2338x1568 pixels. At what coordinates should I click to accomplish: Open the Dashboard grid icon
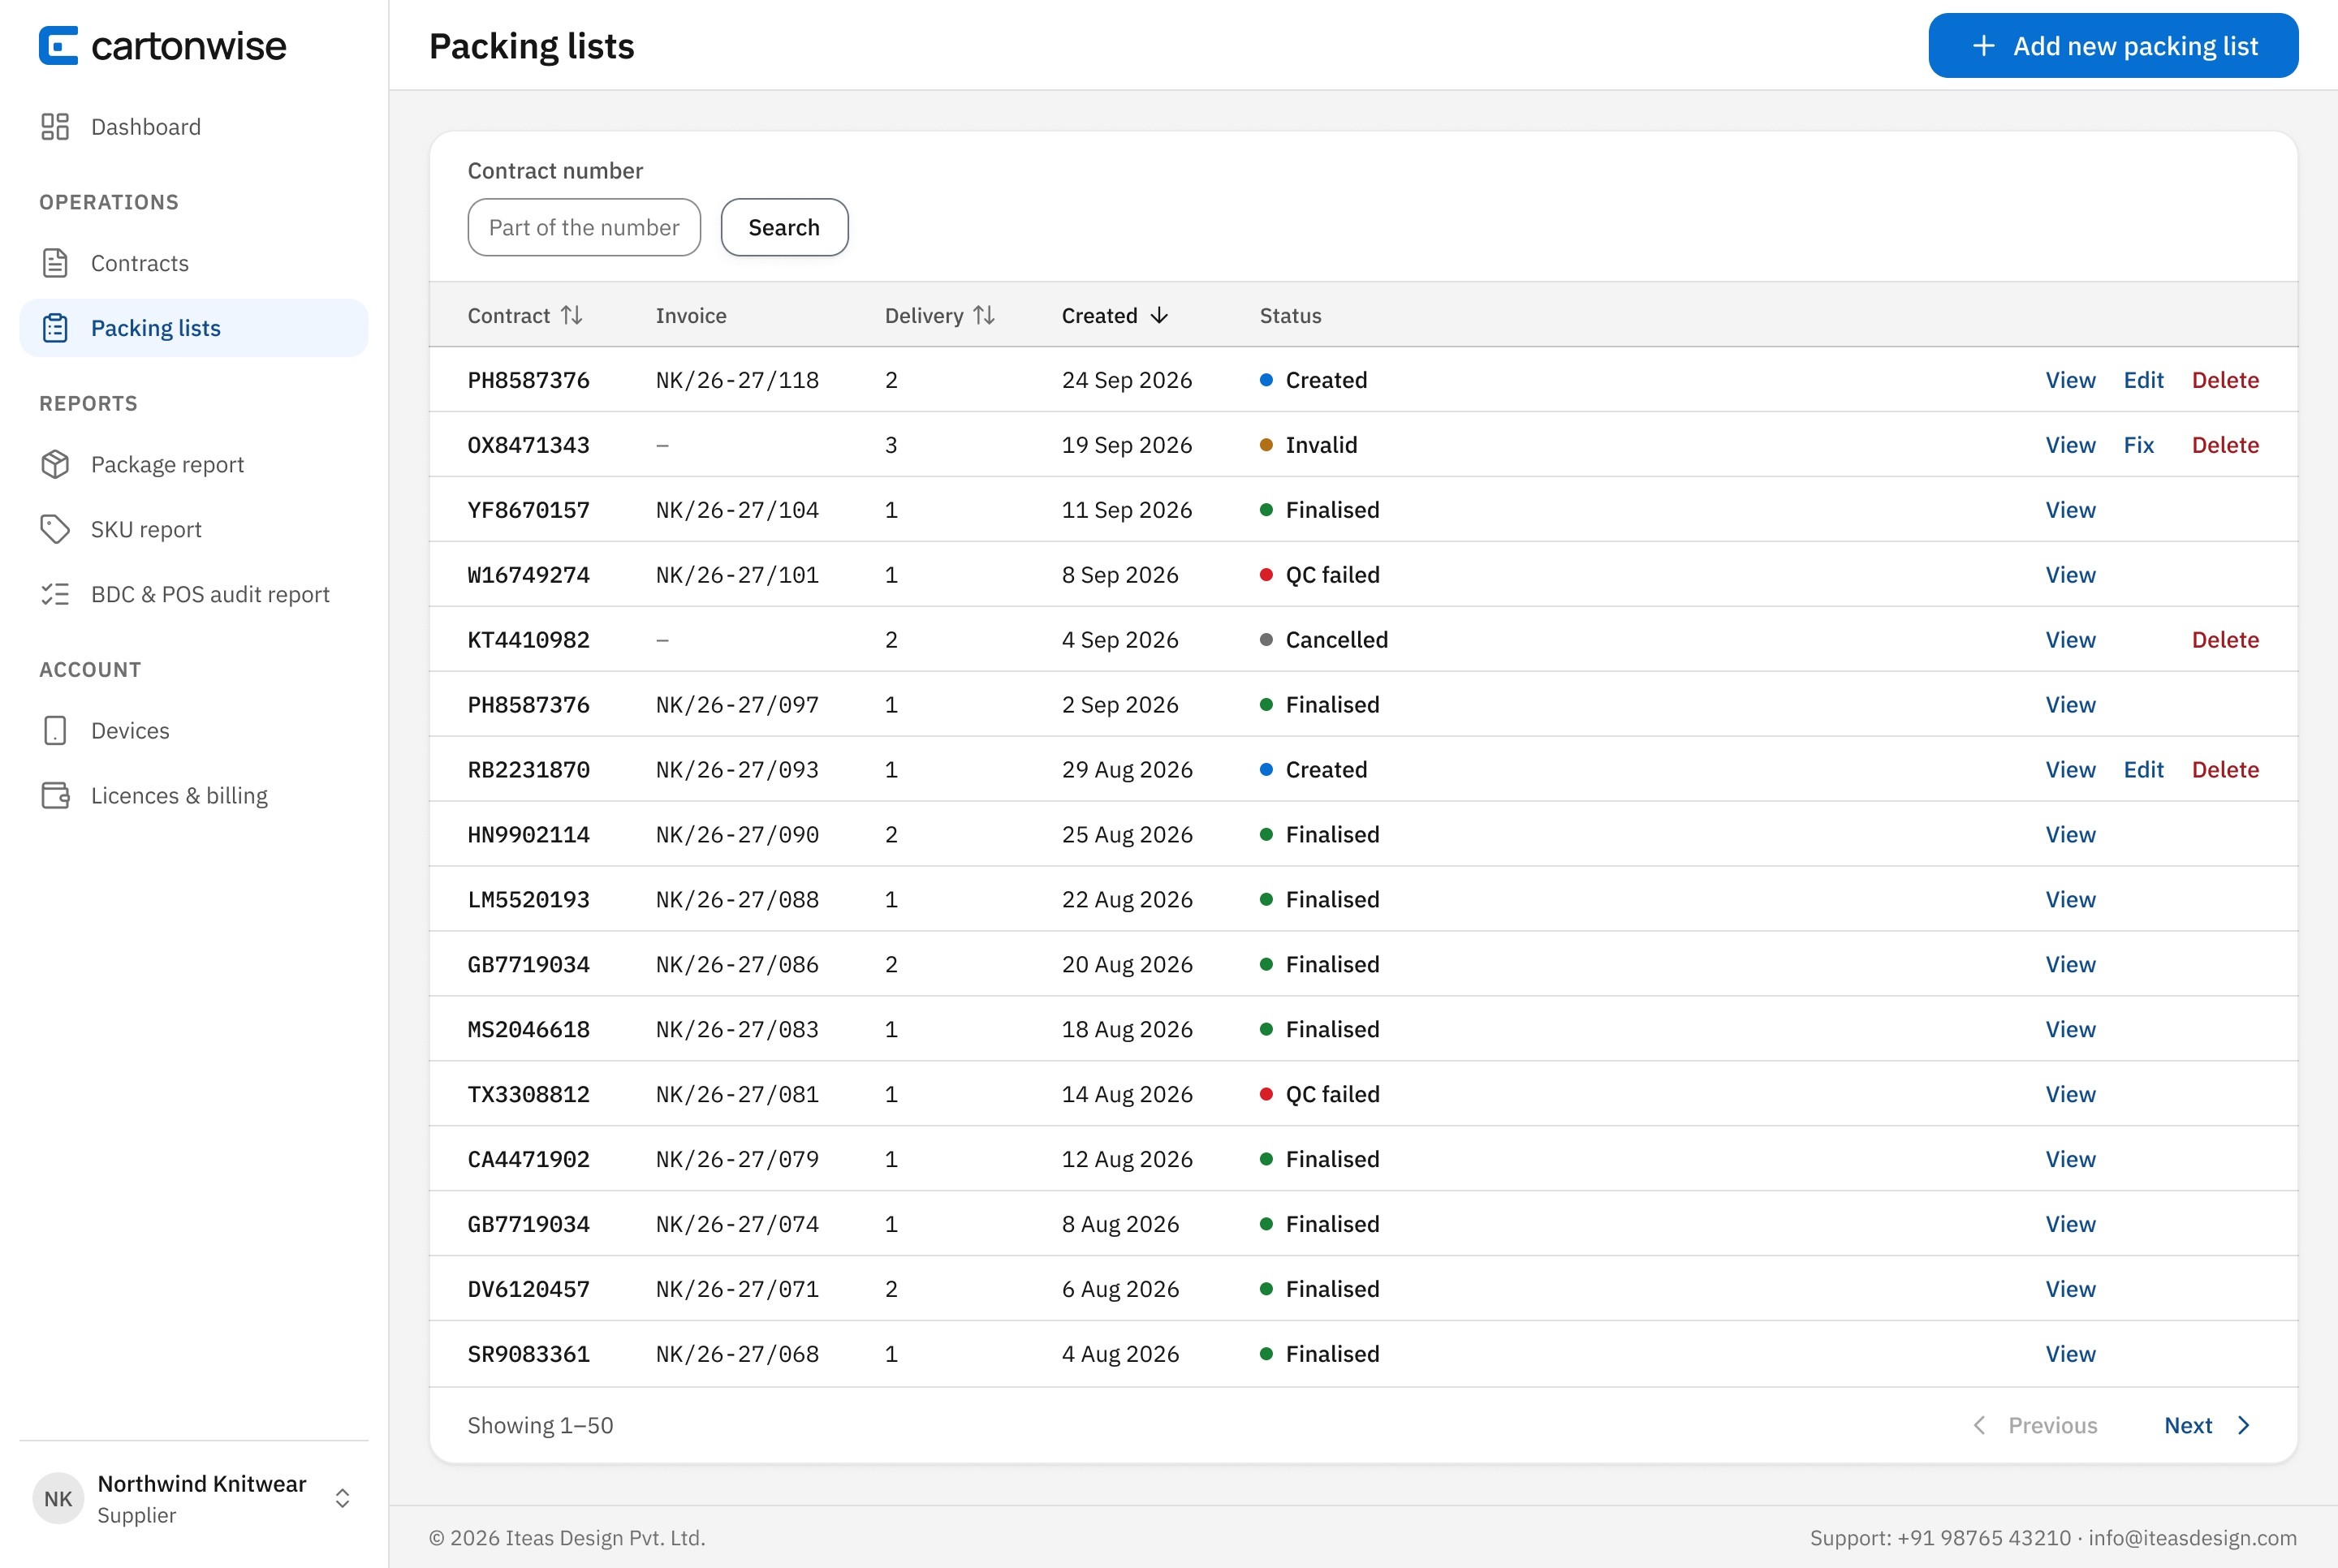55,127
